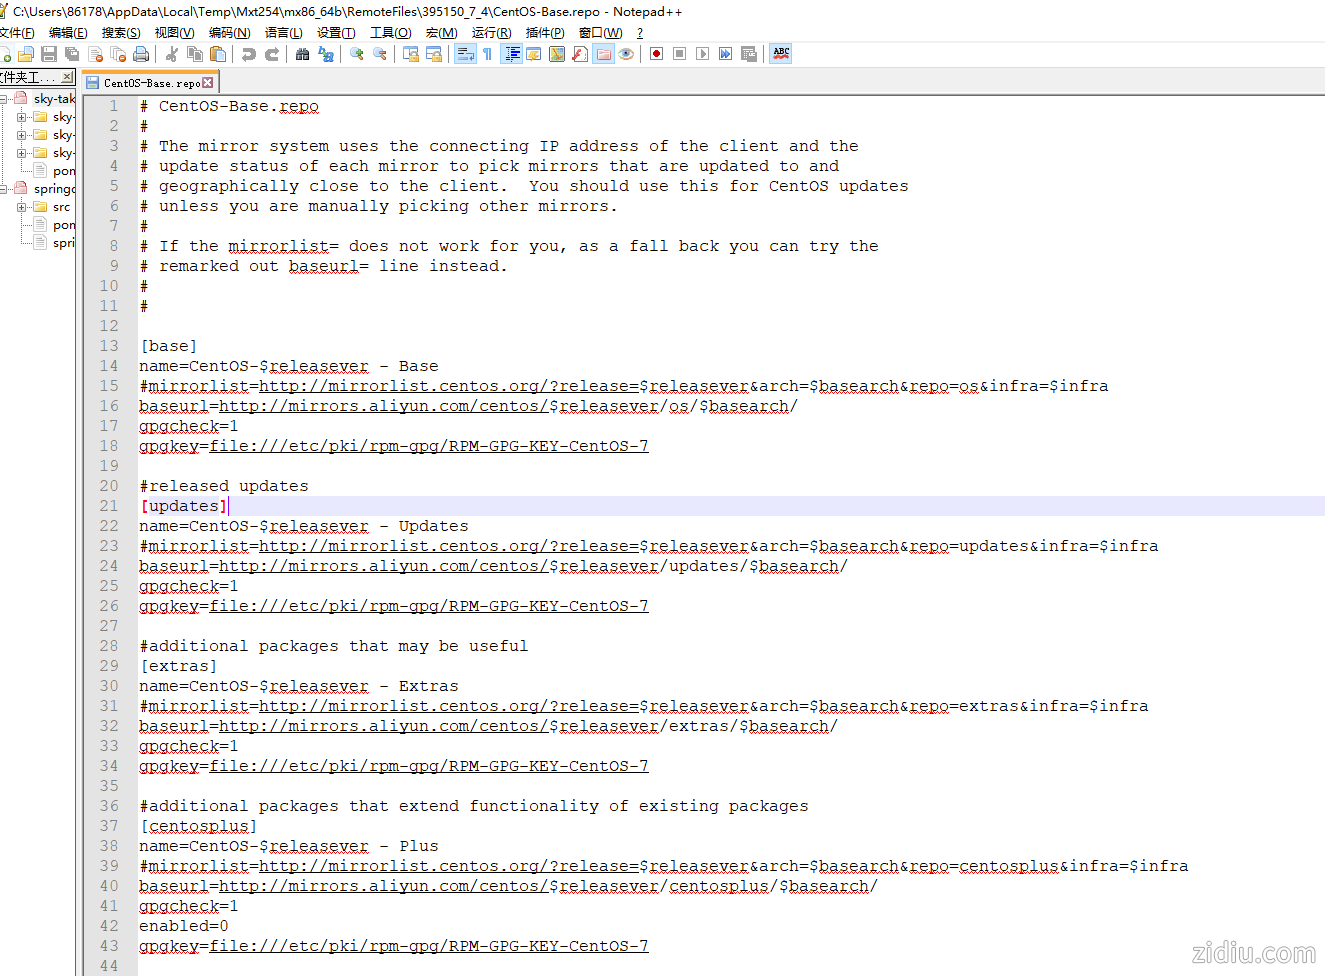
Task: Start macro recording with the red record icon
Action: [656, 54]
